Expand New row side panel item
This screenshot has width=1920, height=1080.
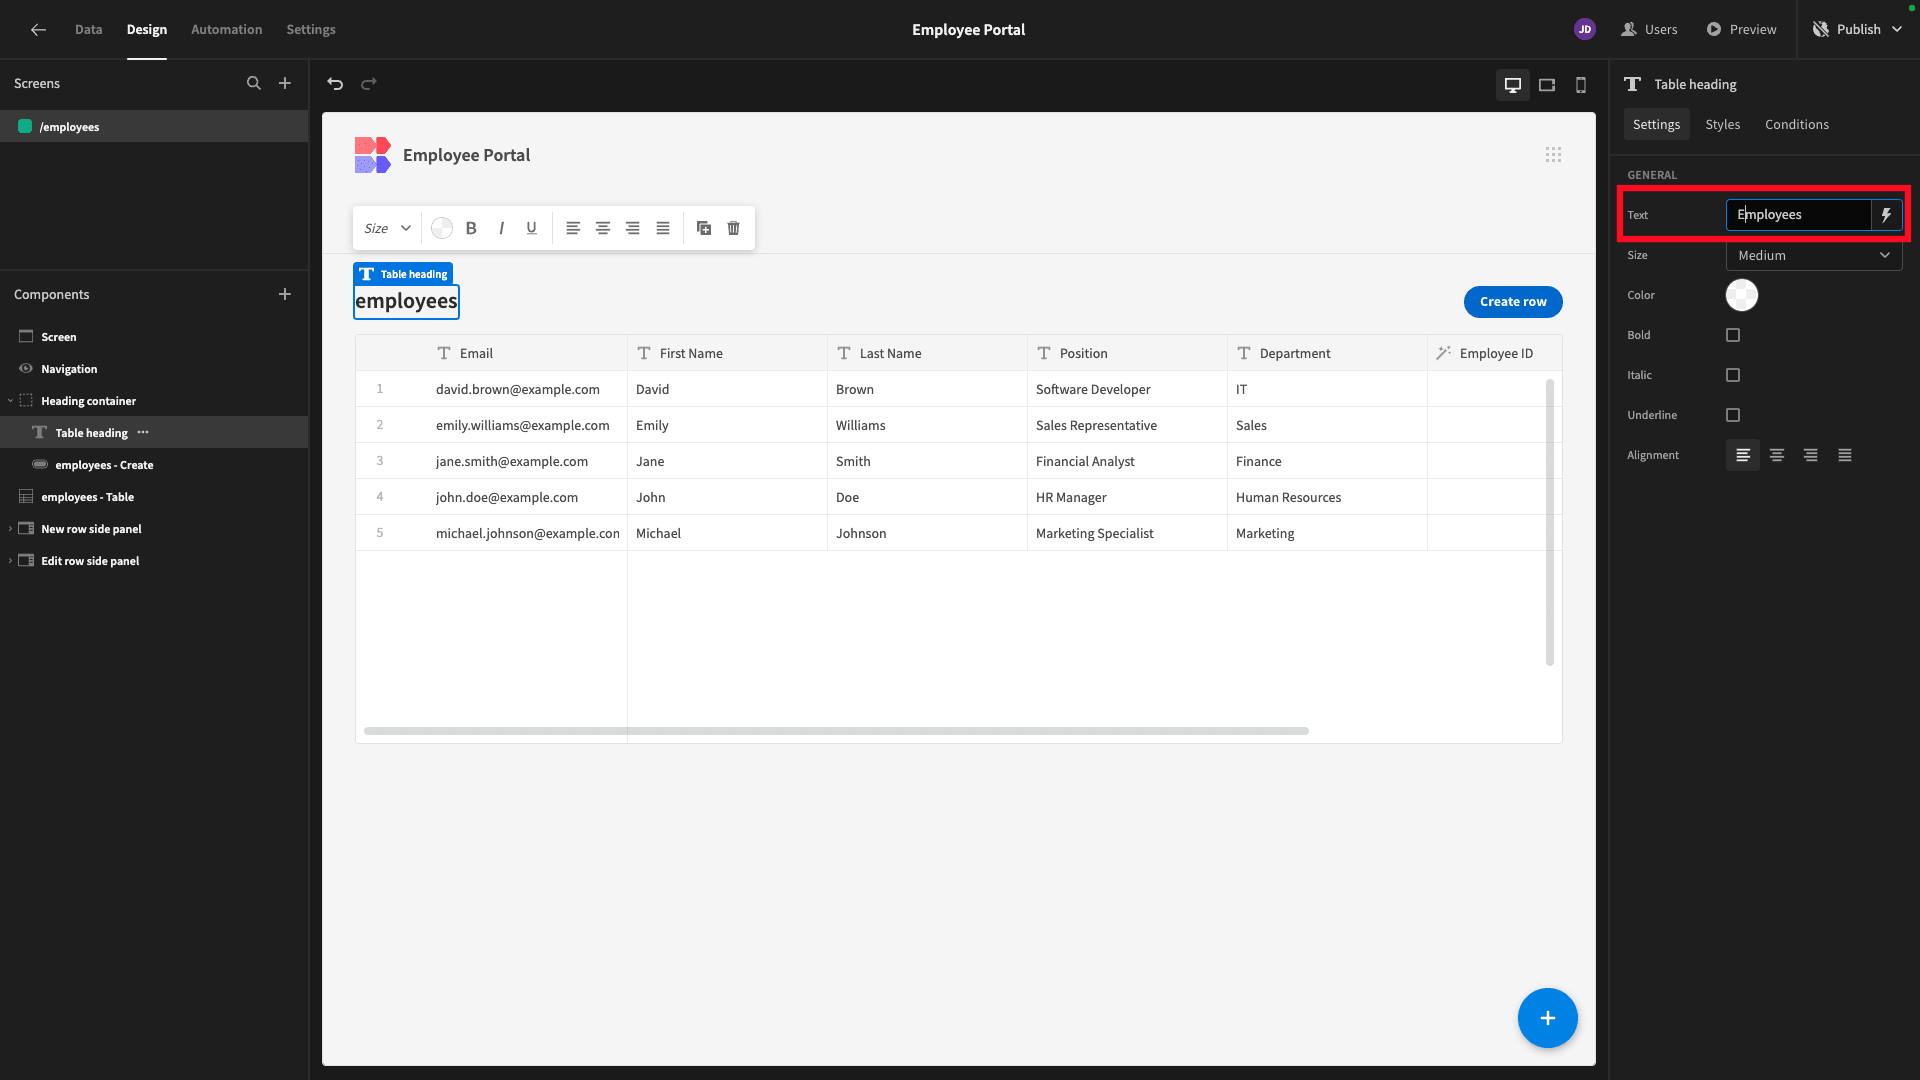pos(10,529)
